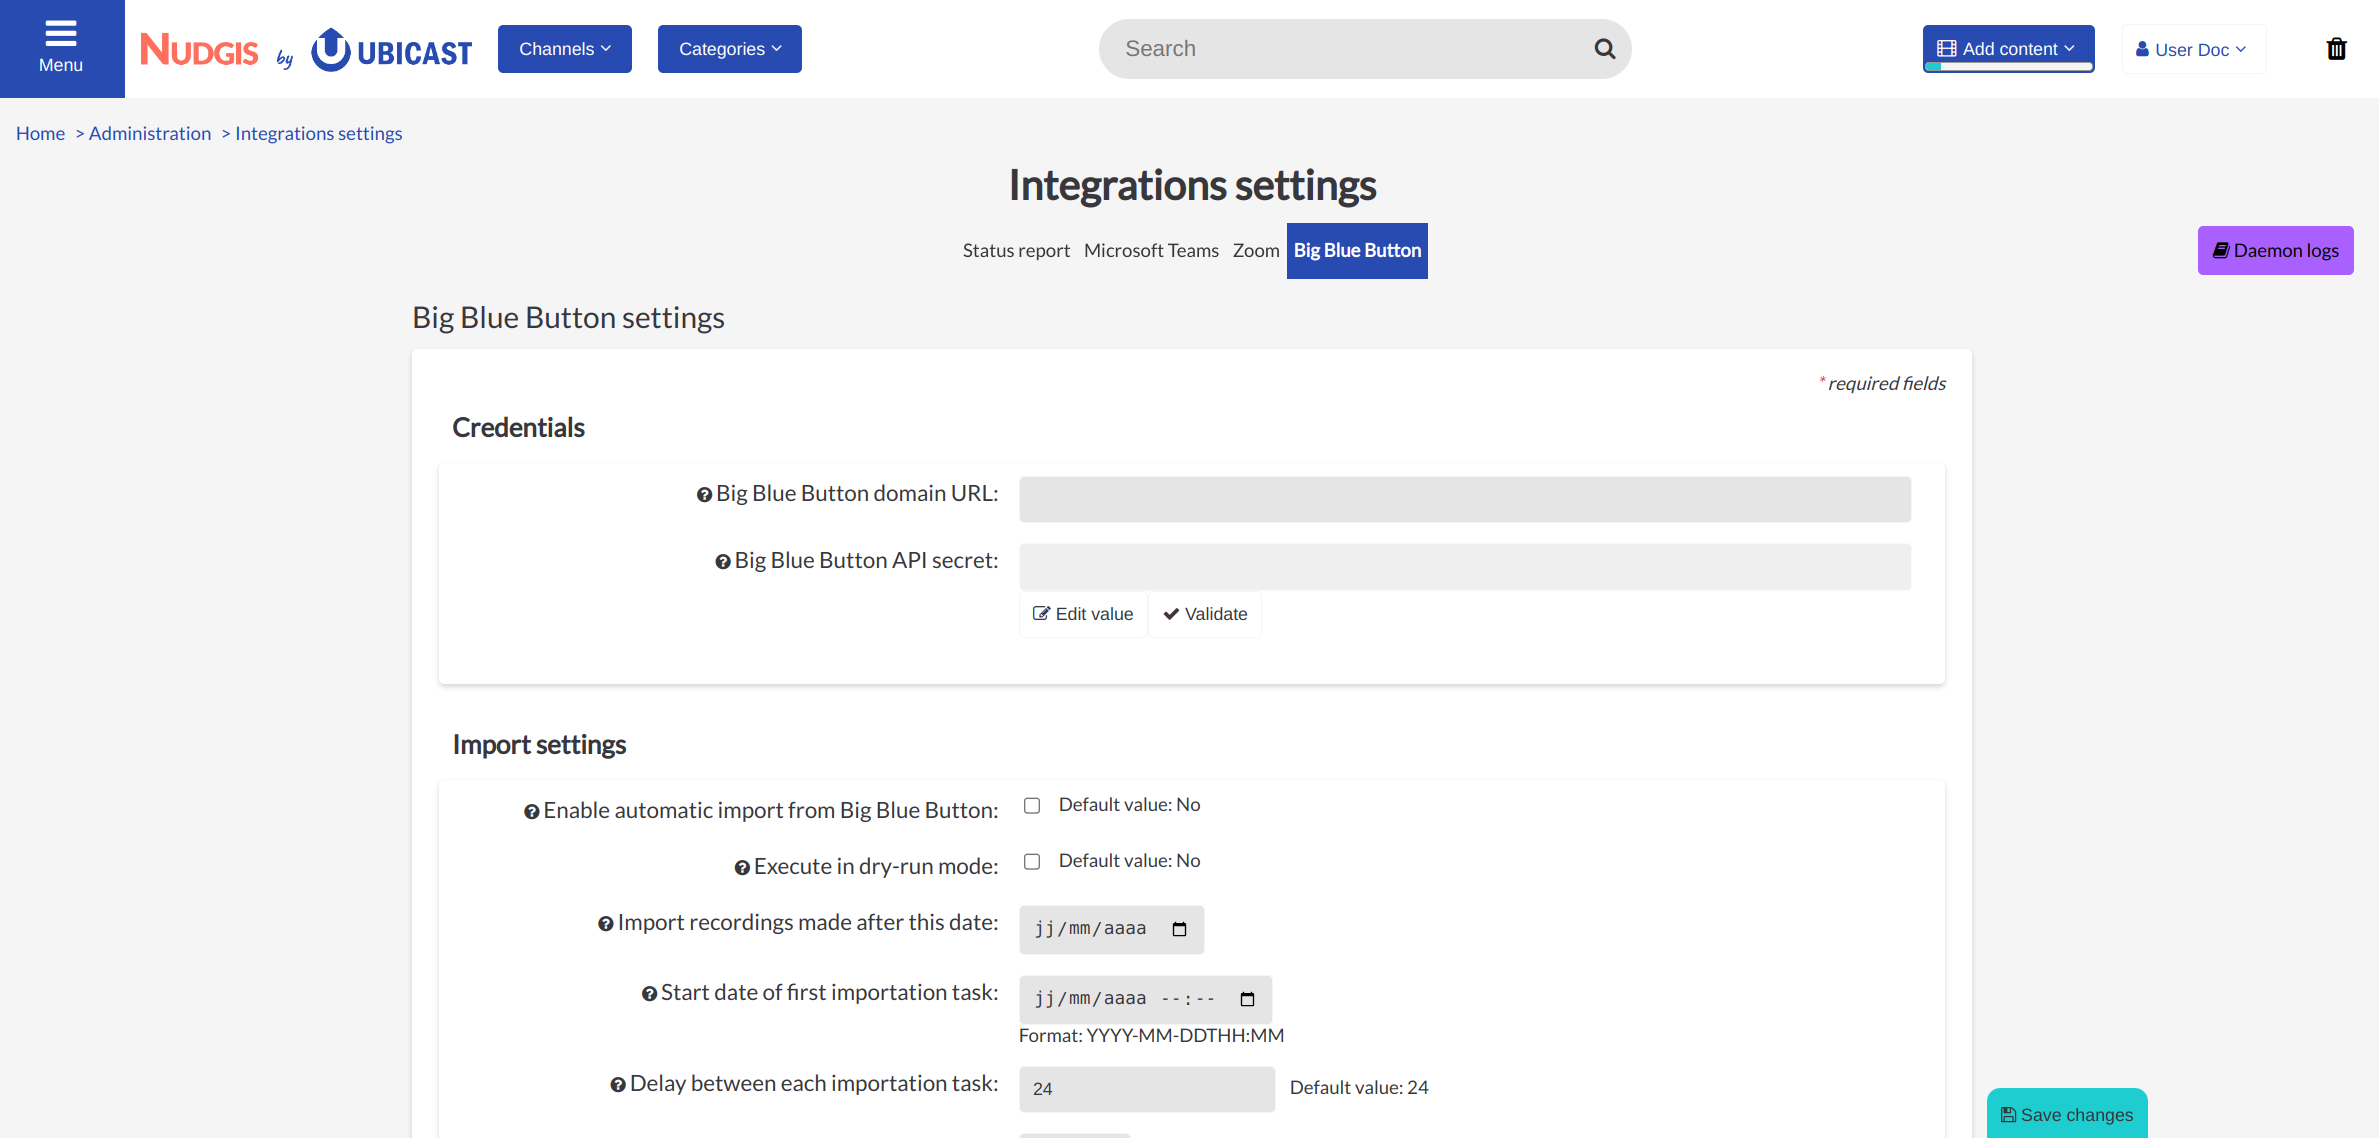Viewport: 2379px width, 1138px height.
Task: Click help icon for API secret
Action: coord(723,562)
